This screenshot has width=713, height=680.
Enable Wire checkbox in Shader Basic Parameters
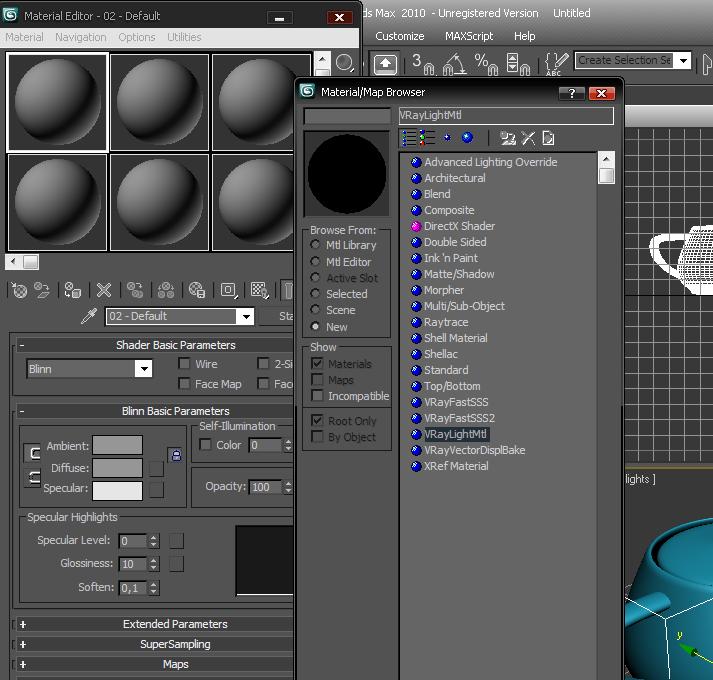[x=184, y=363]
